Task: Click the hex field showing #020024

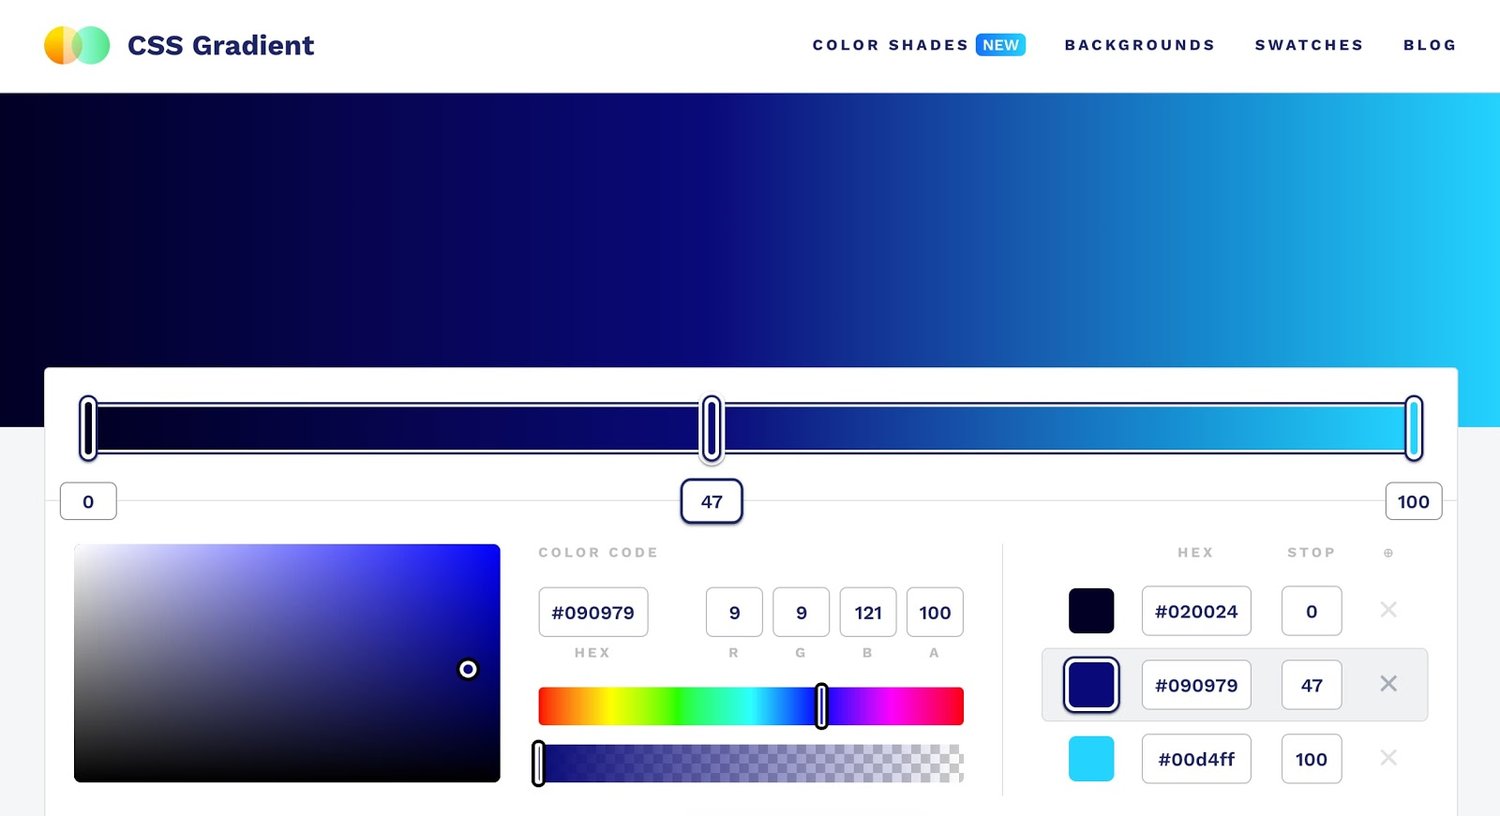Action: coord(1196,611)
